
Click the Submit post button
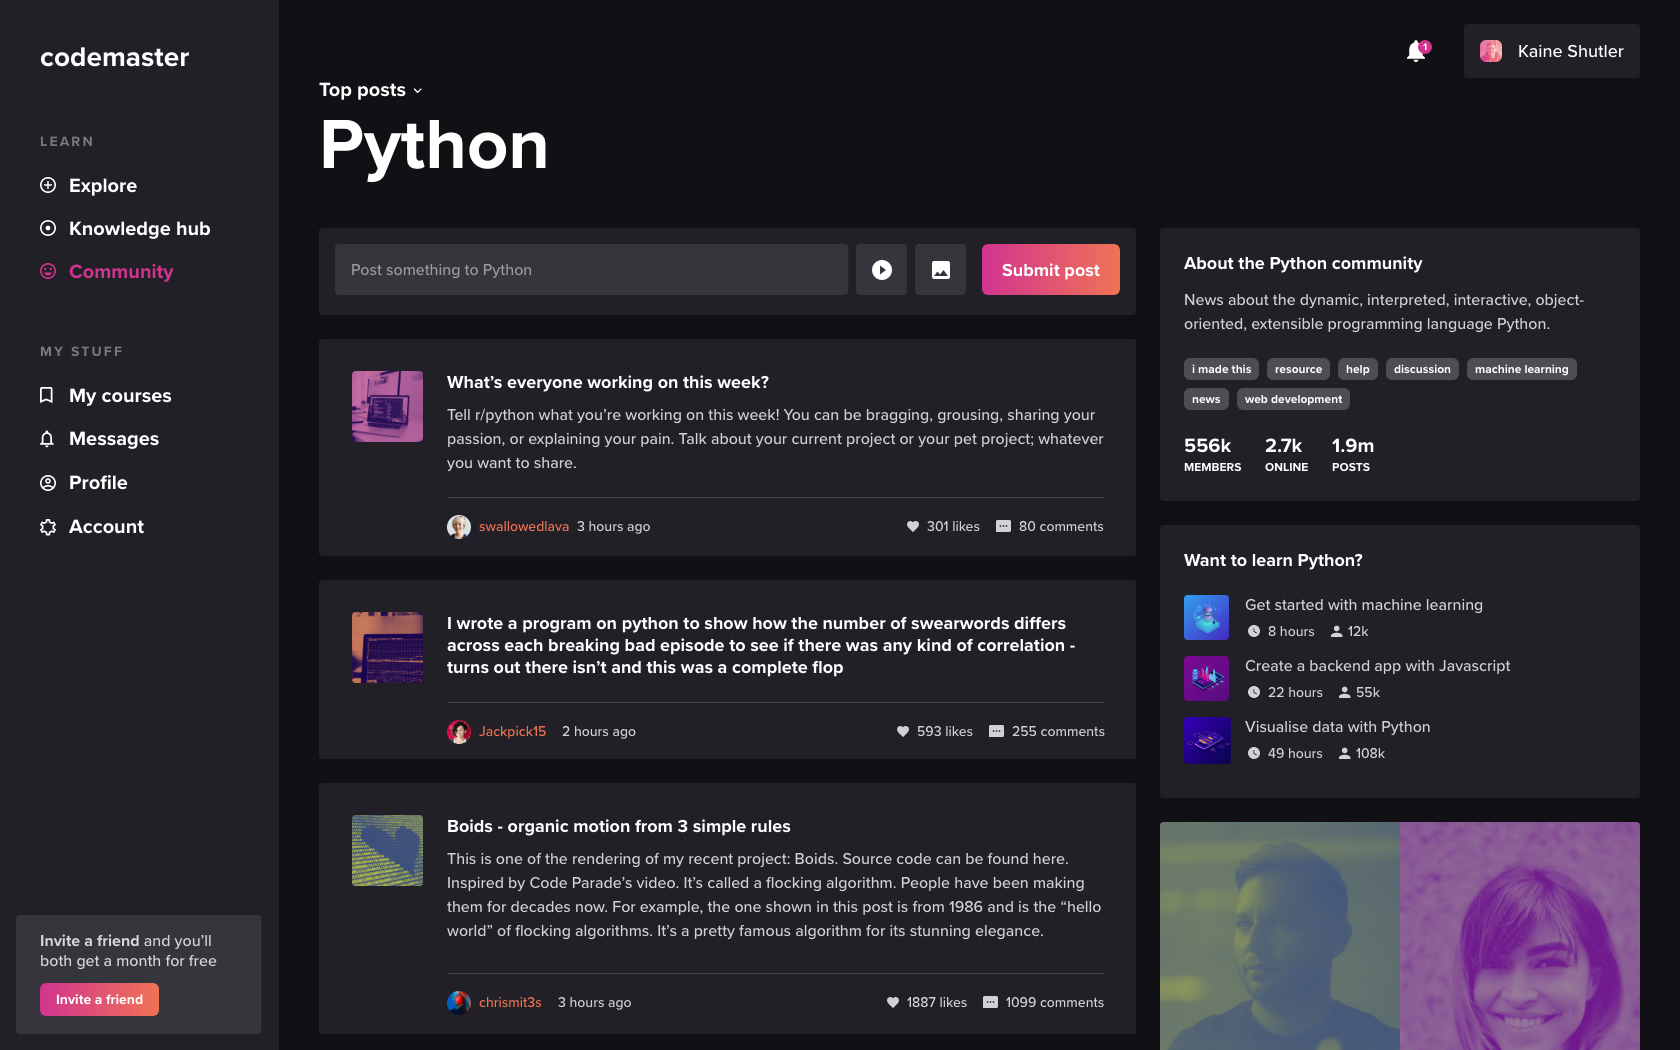1051,270
